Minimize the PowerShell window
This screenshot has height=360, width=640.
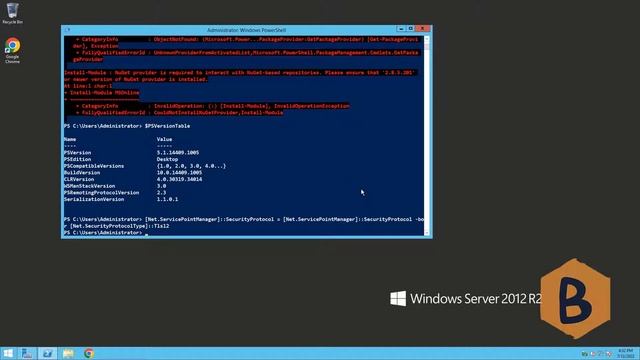point(401,29)
